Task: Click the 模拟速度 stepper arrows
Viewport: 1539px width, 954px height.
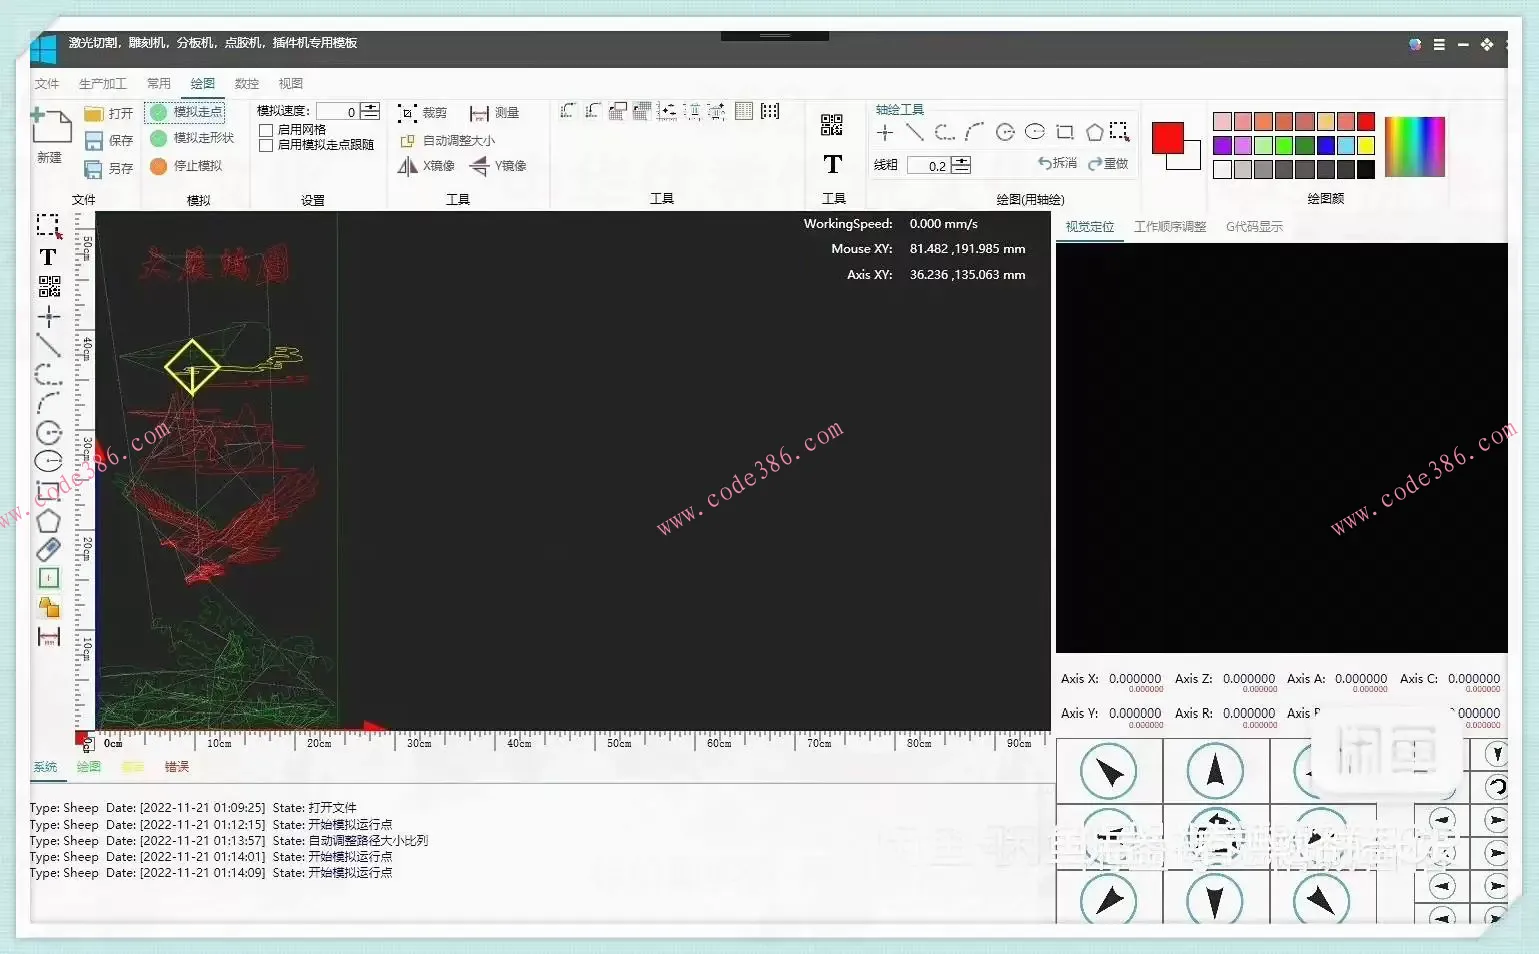Action: click(370, 111)
